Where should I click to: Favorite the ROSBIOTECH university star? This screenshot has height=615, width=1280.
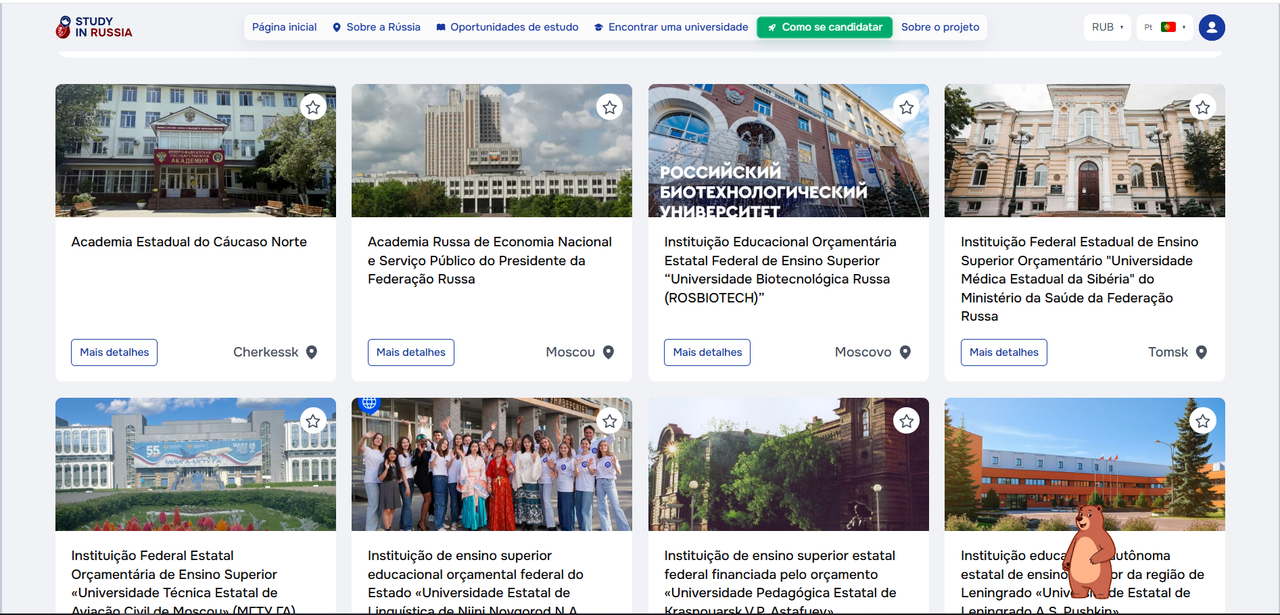pyautogui.click(x=906, y=107)
